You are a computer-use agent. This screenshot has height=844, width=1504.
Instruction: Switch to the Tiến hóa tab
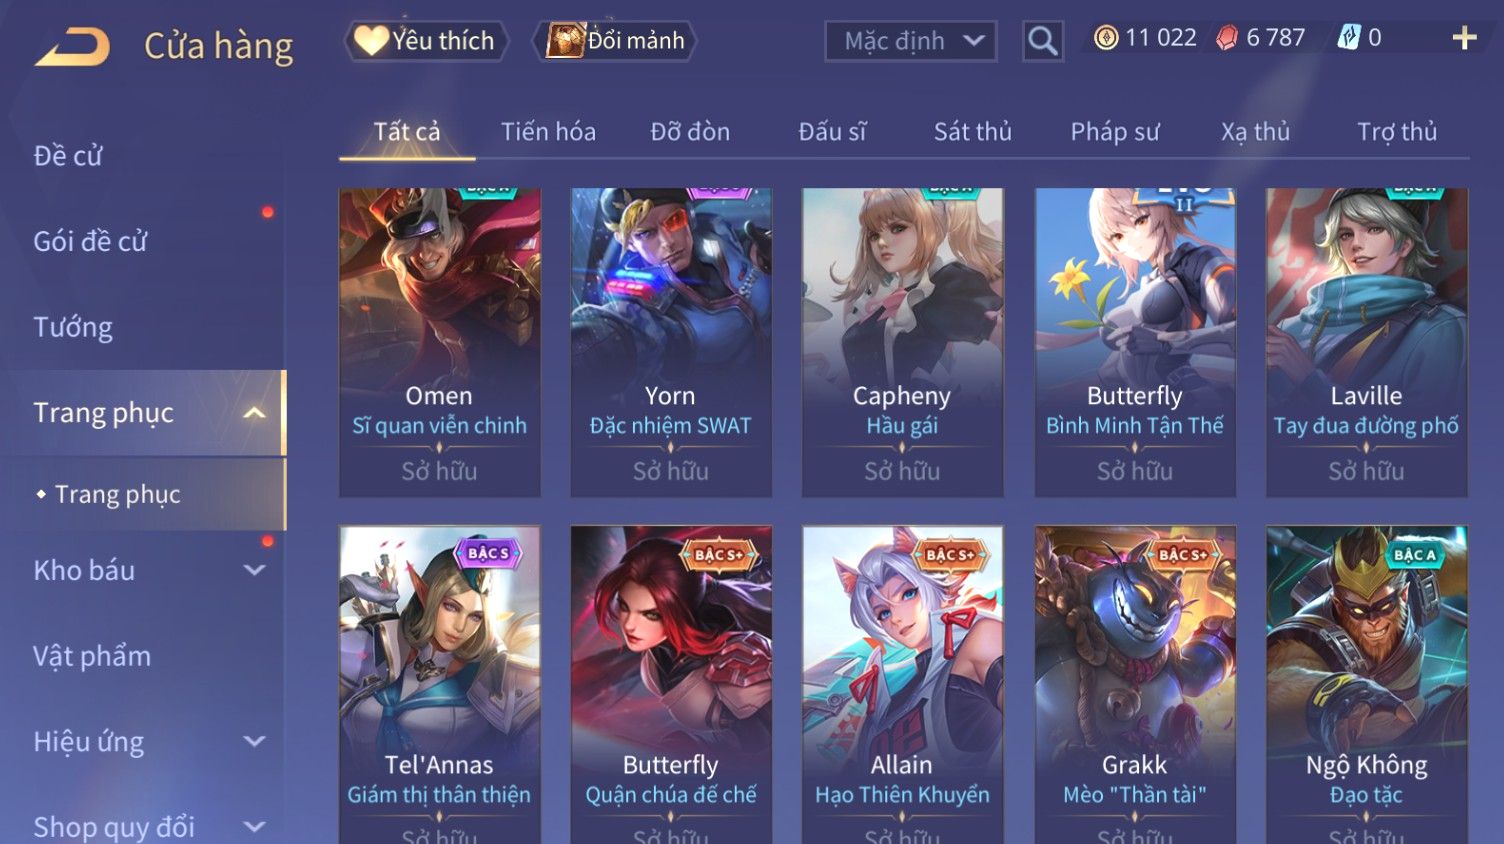coord(548,132)
